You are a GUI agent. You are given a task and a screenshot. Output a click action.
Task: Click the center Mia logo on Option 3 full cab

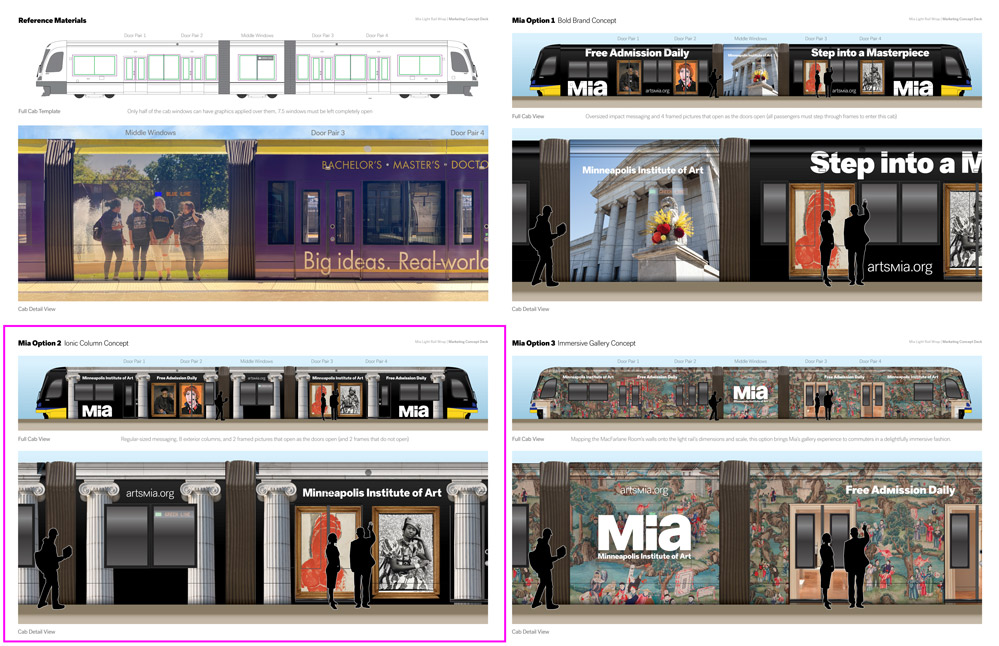[750, 393]
